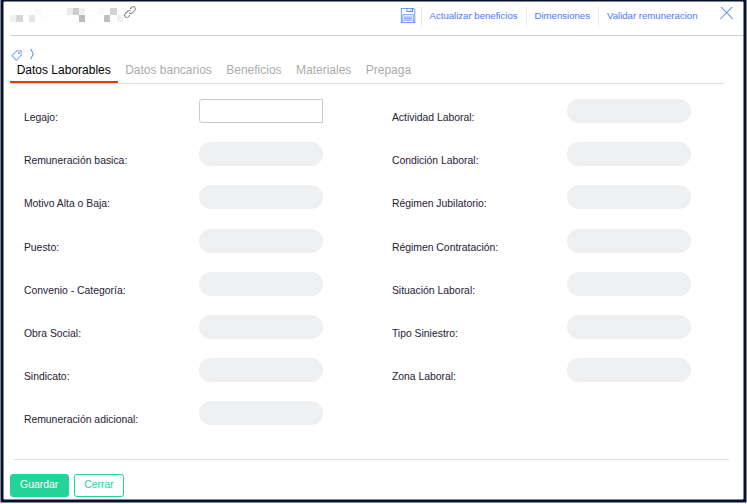This screenshot has height=504, width=747.
Task: Expand the chevron next to tag icon
Action: point(31,53)
